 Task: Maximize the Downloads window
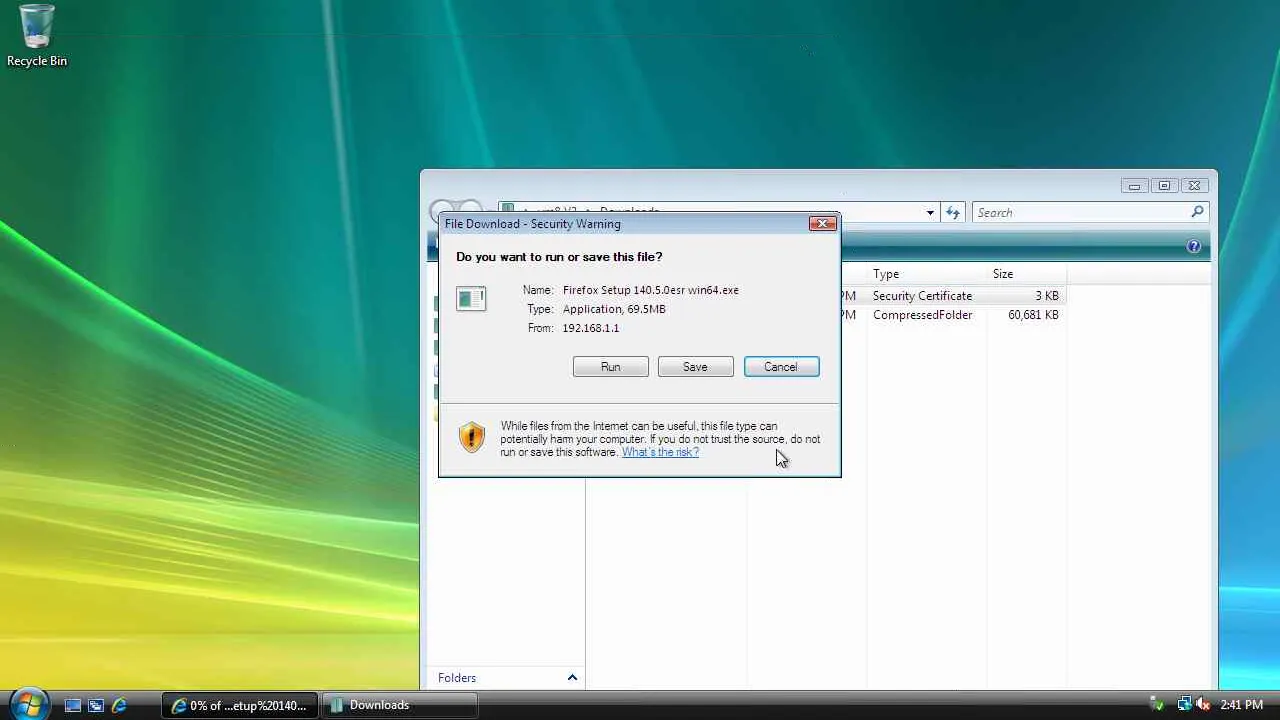click(x=1164, y=186)
